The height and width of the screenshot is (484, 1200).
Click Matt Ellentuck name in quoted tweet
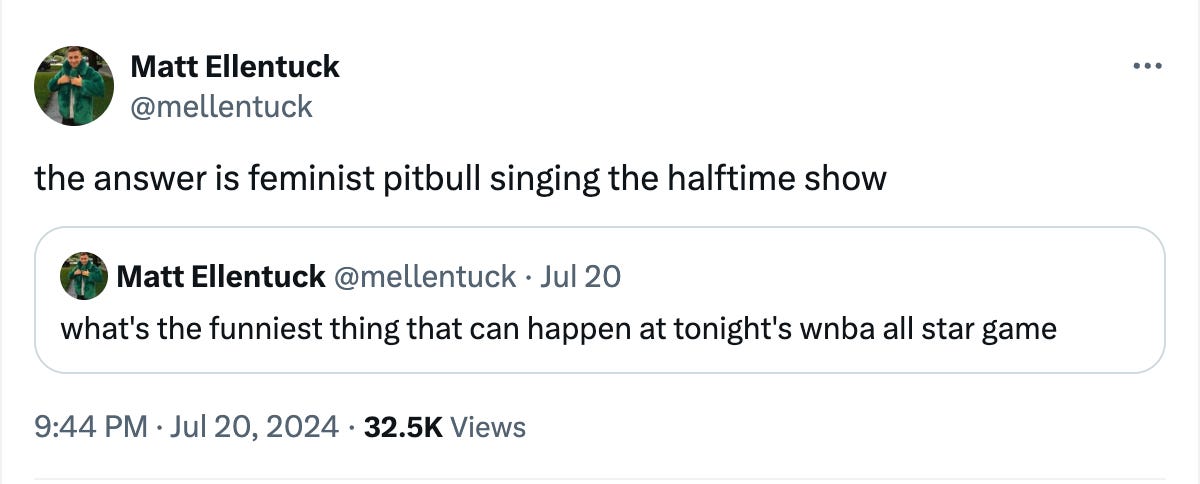tap(221, 276)
